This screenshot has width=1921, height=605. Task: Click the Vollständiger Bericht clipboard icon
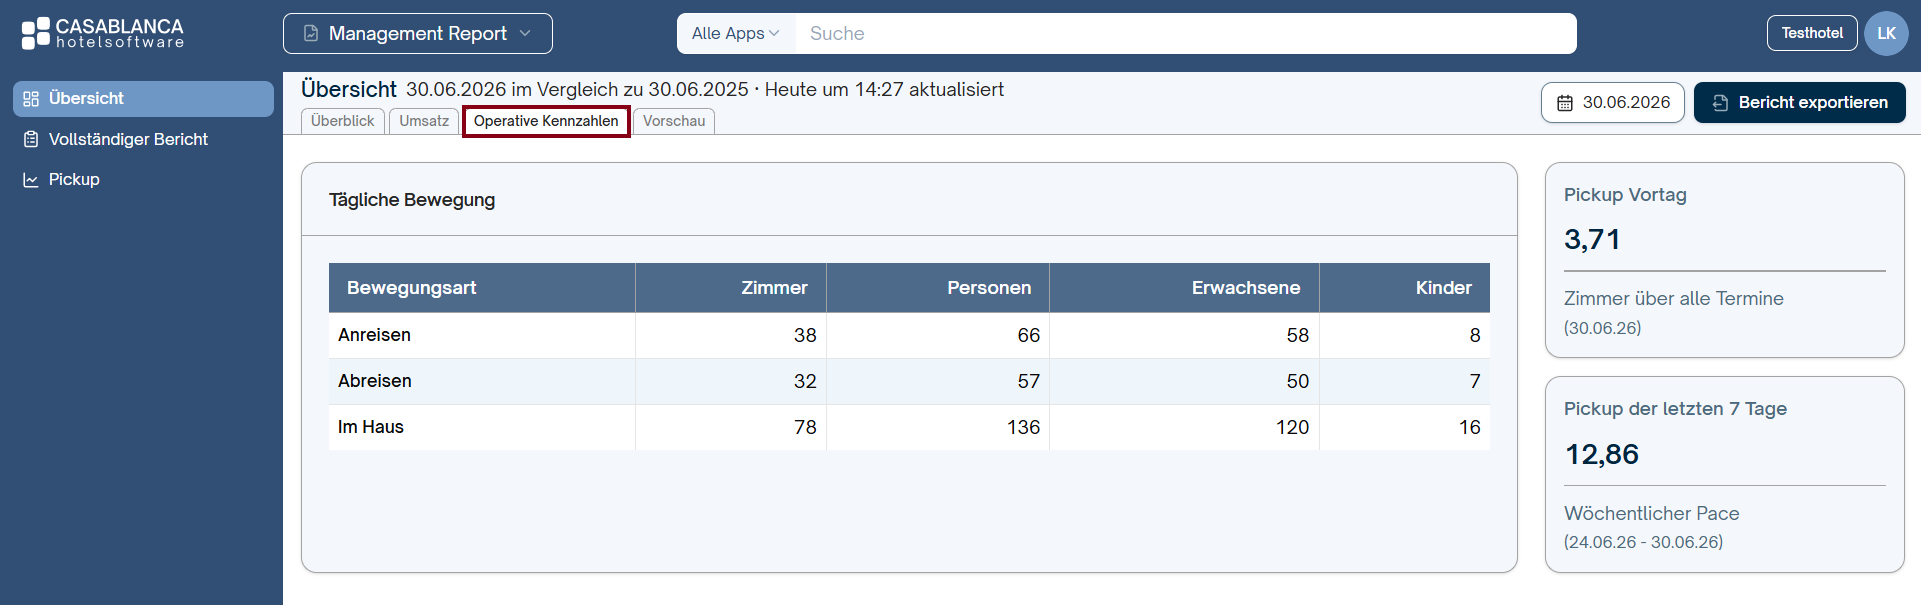(x=31, y=139)
